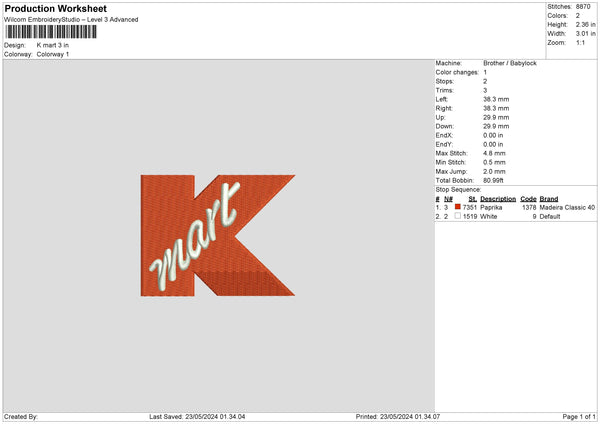Click the EndY value 0.00 in

(x=493, y=145)
